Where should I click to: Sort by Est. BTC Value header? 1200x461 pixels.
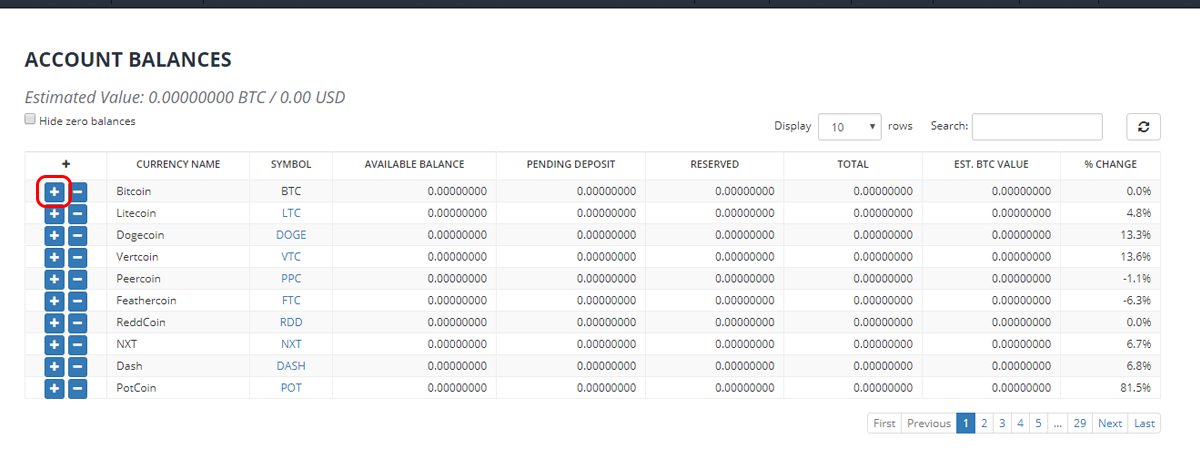(x=991, y=164)
